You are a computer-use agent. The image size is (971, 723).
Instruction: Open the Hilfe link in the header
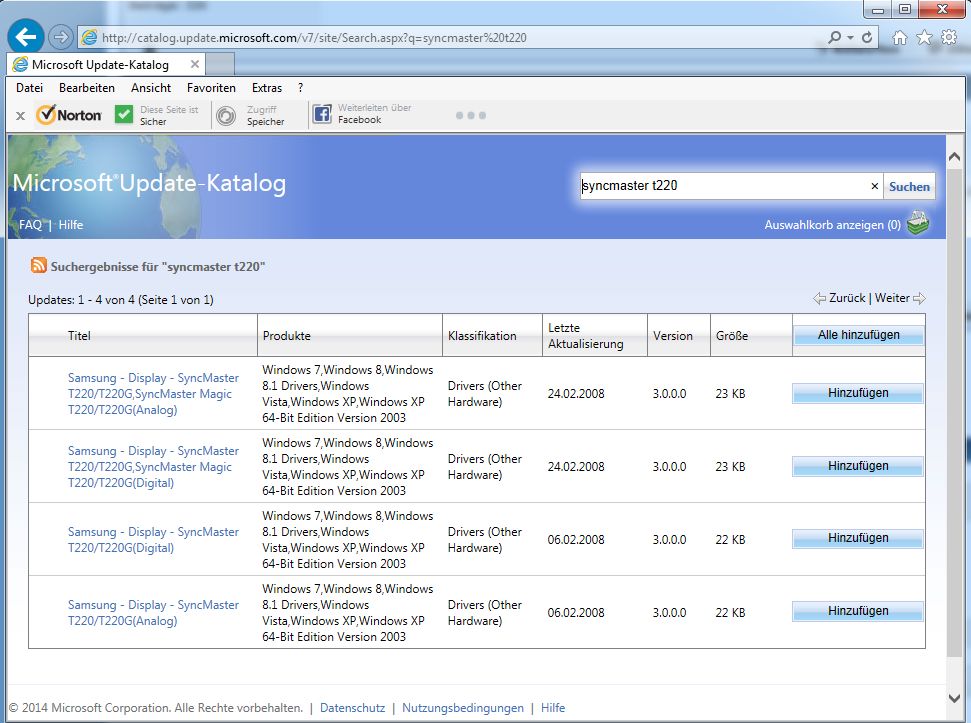tap(71, 225)
